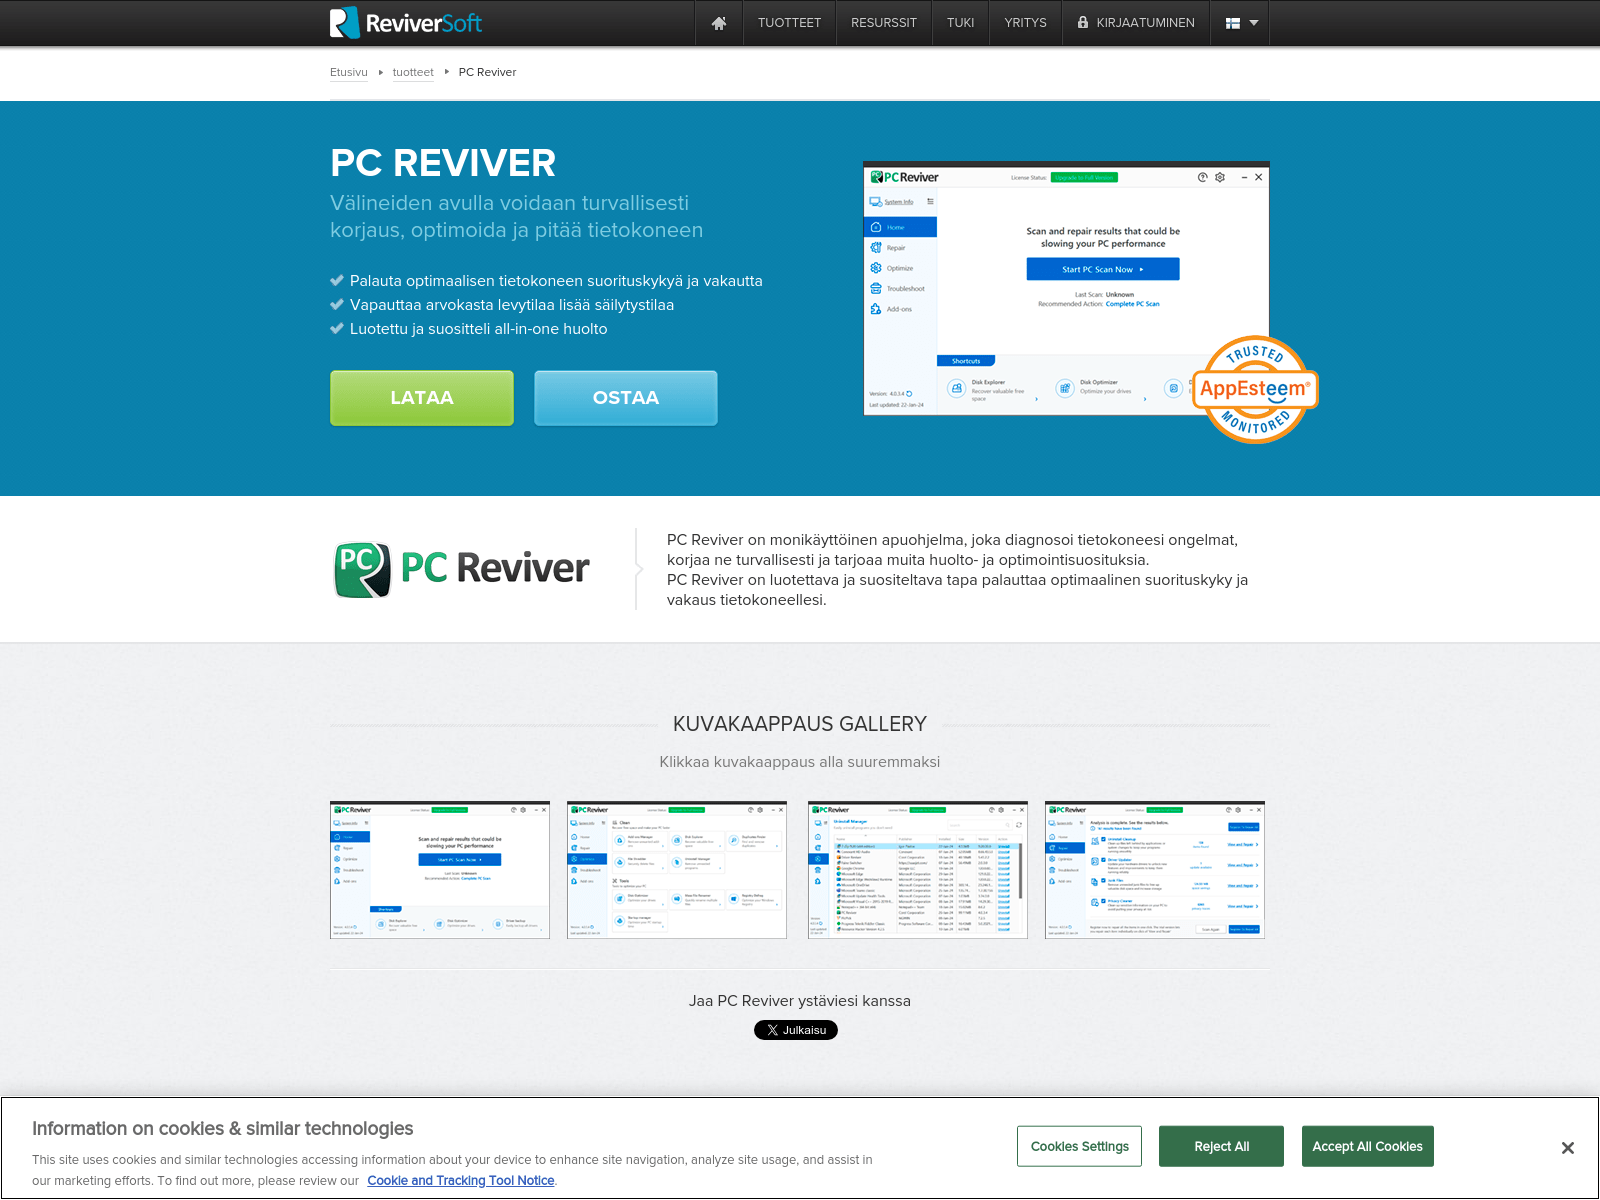
Task: Click Start PC Scan Now in hero screenshot
Action: 1103,269
